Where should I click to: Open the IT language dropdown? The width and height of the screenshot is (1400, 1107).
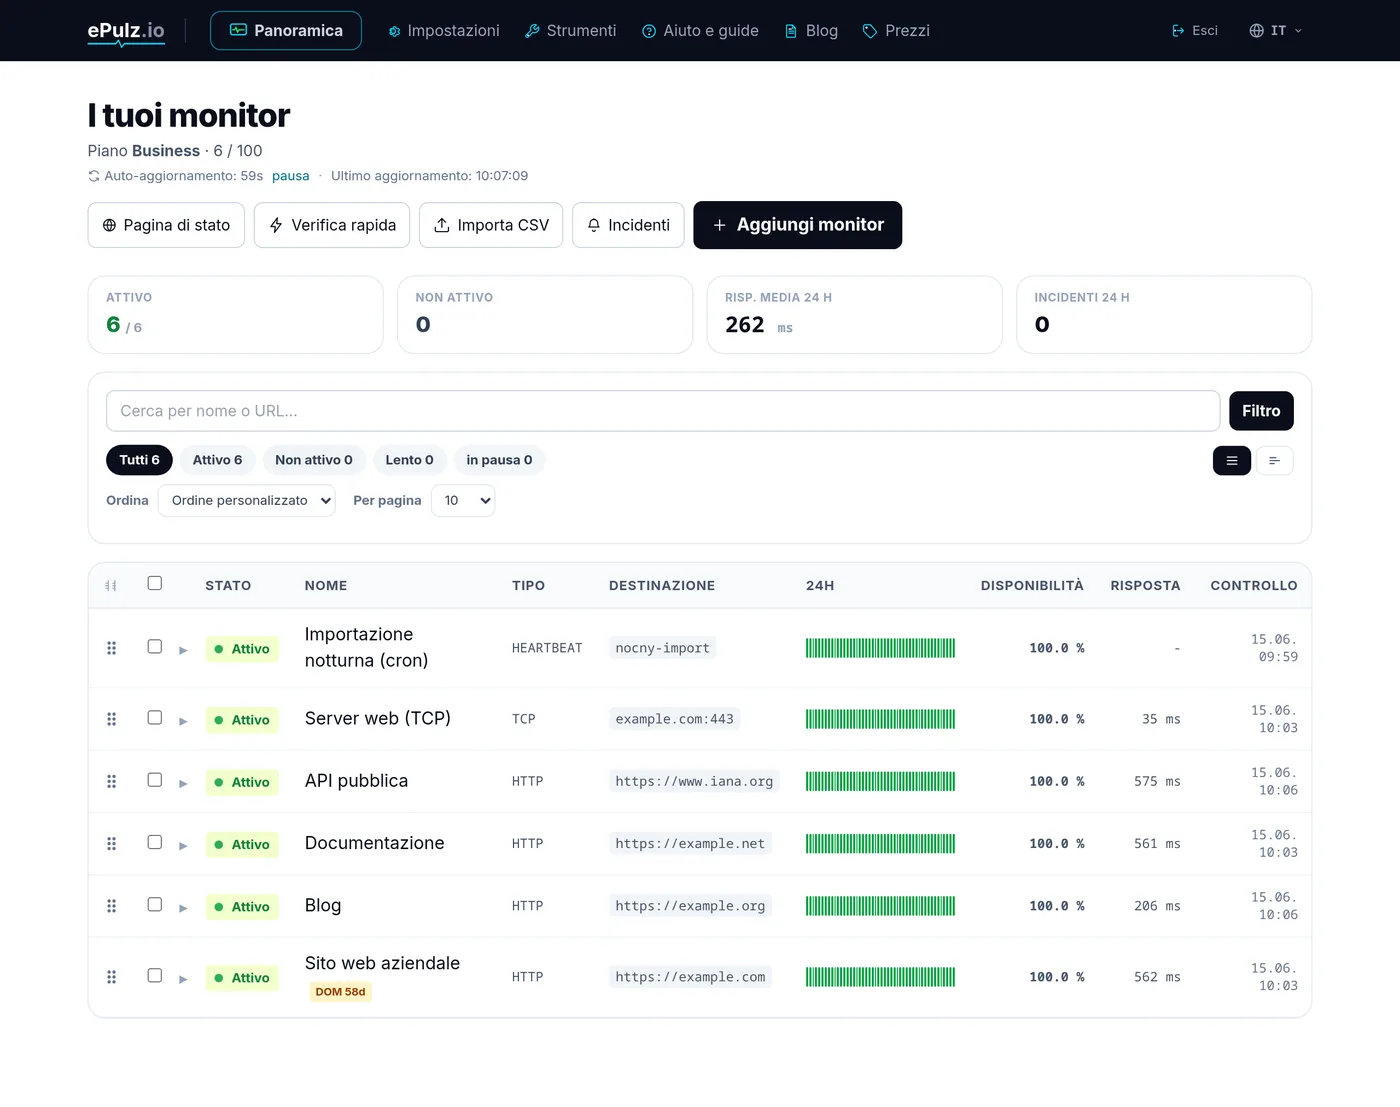1276,31
